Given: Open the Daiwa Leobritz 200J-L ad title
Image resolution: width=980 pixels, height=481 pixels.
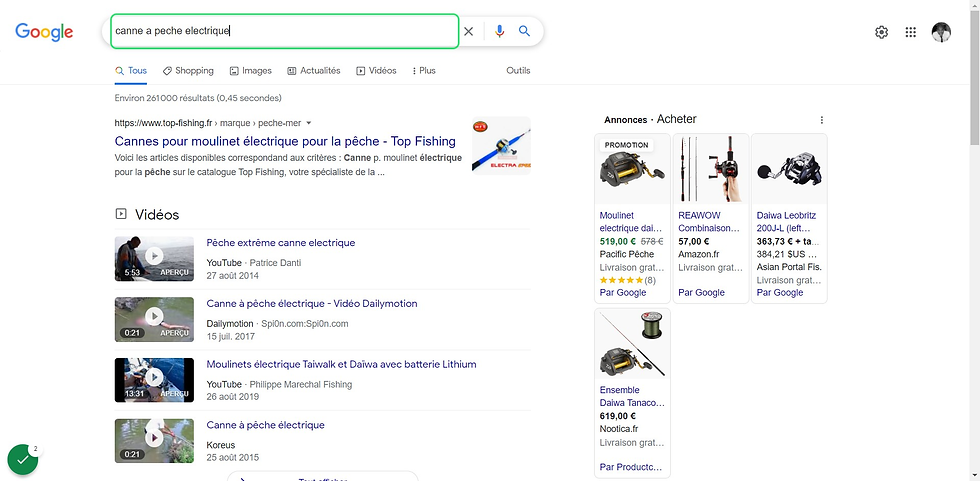Looking at the screenshot, I should [x=788, y=222].
